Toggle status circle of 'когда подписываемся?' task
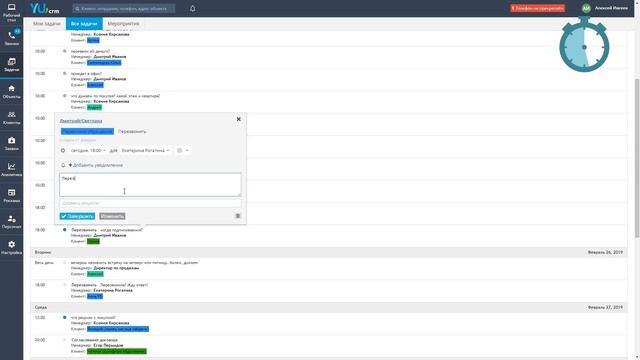Screen dimensions: 640x360 pyautogui.click(x=64, y=230)
